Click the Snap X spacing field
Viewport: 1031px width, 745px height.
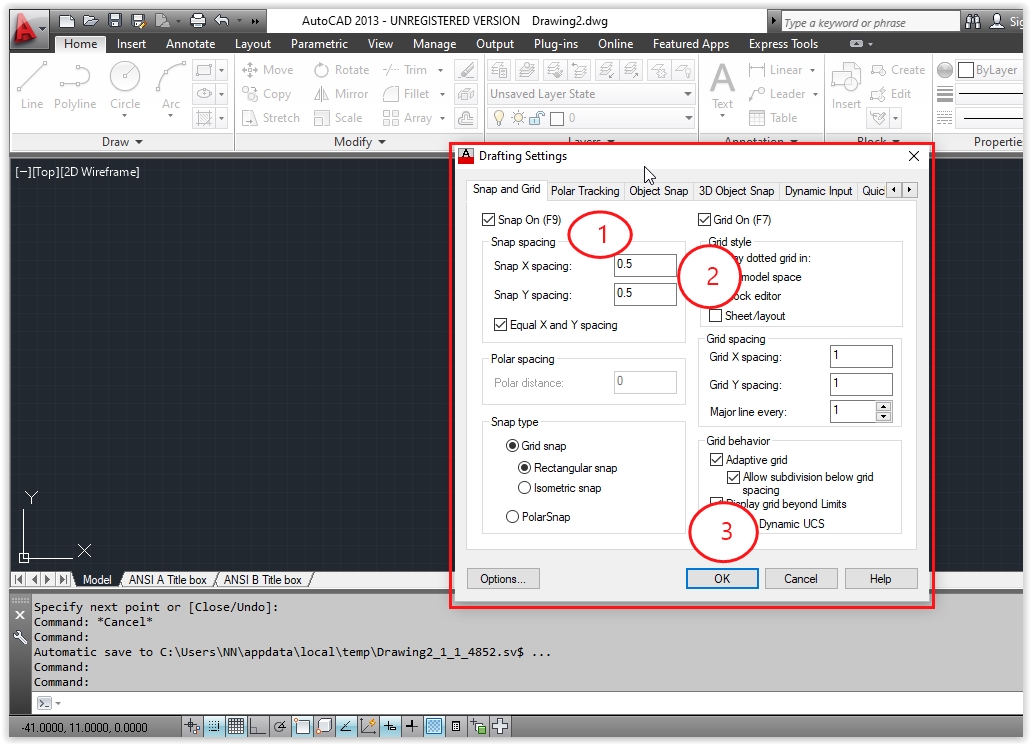click(x=645, y=265)
